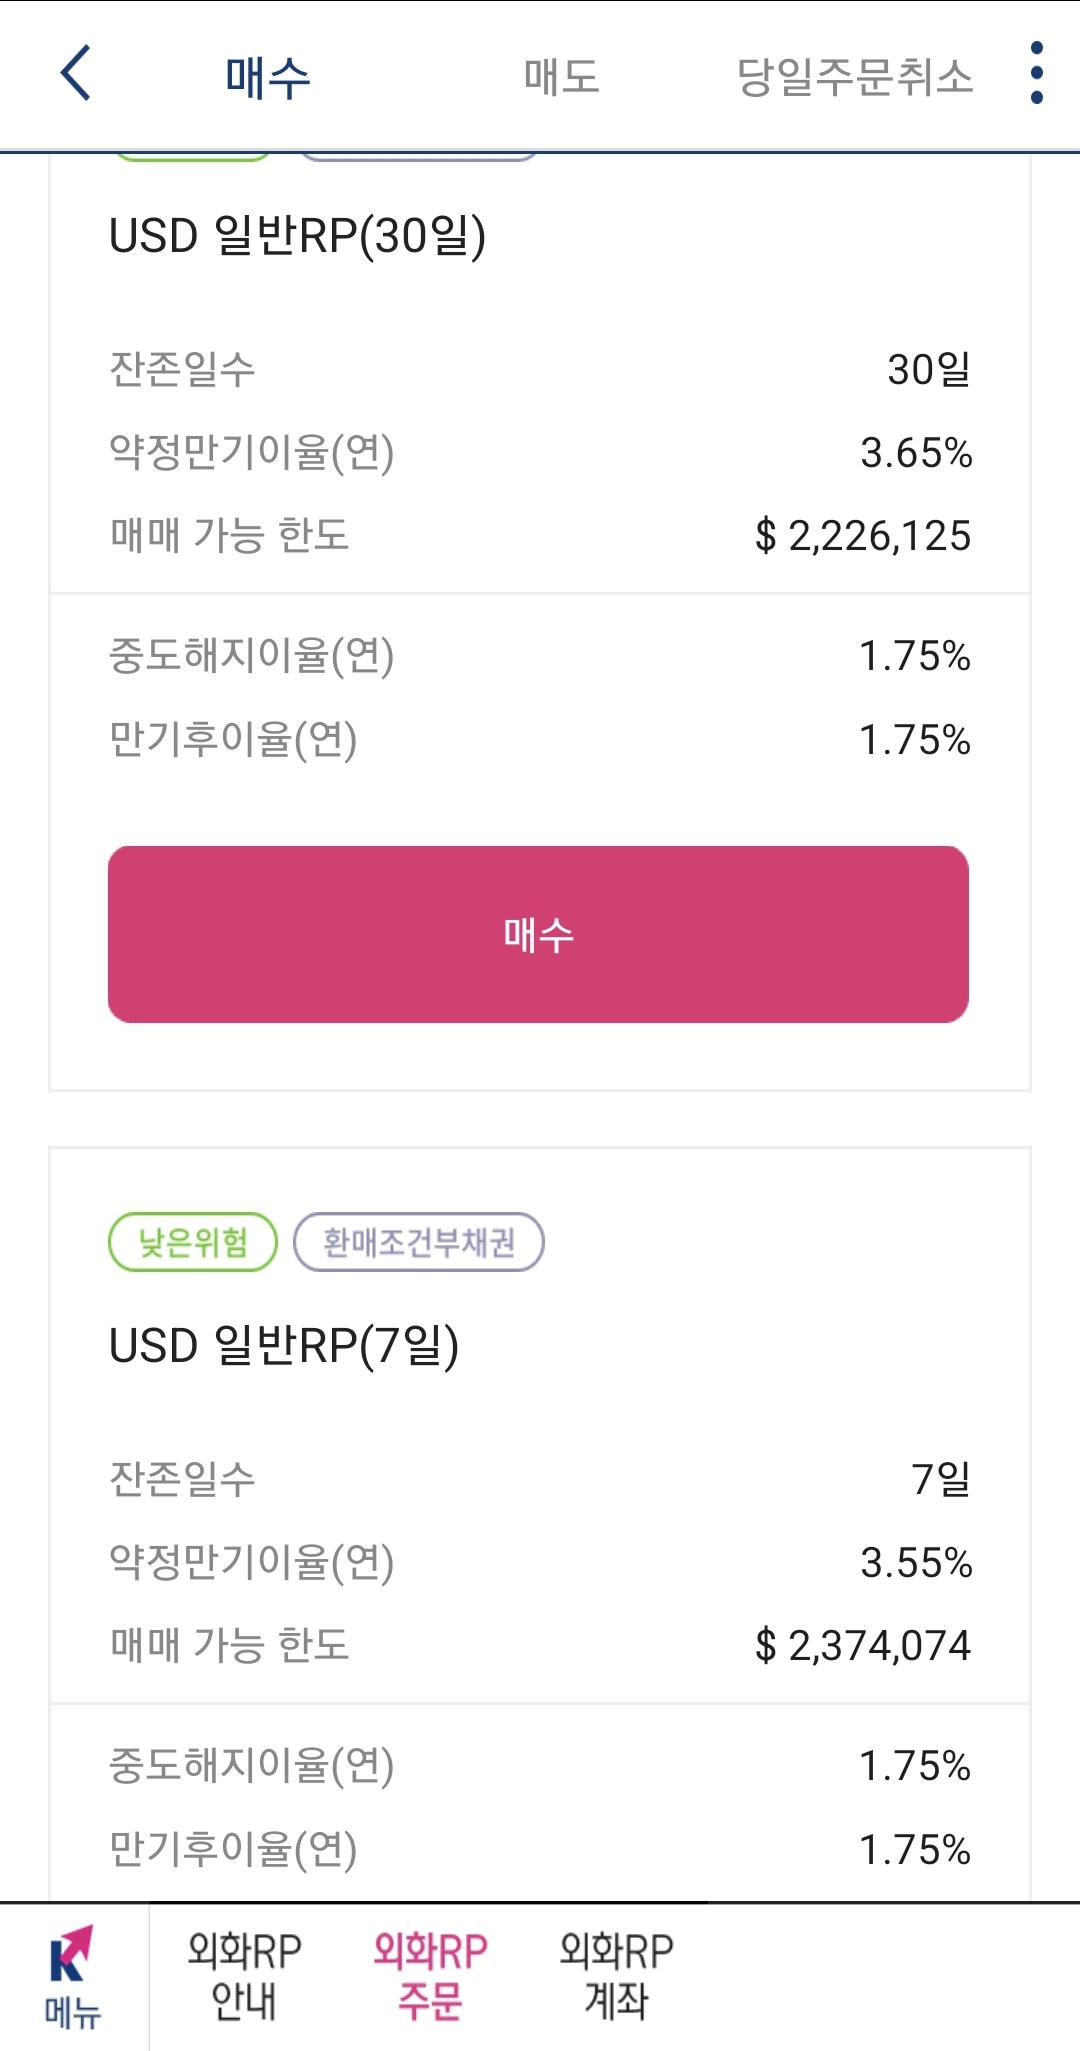Open 외화RP 계좌 navigation item
This screenshot has height=2051, width=1080.
coord(616,1976)
